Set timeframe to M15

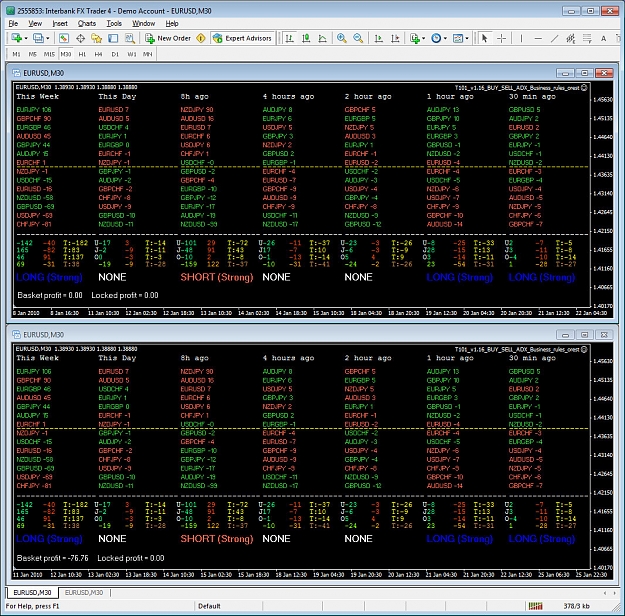coord(49,54)
